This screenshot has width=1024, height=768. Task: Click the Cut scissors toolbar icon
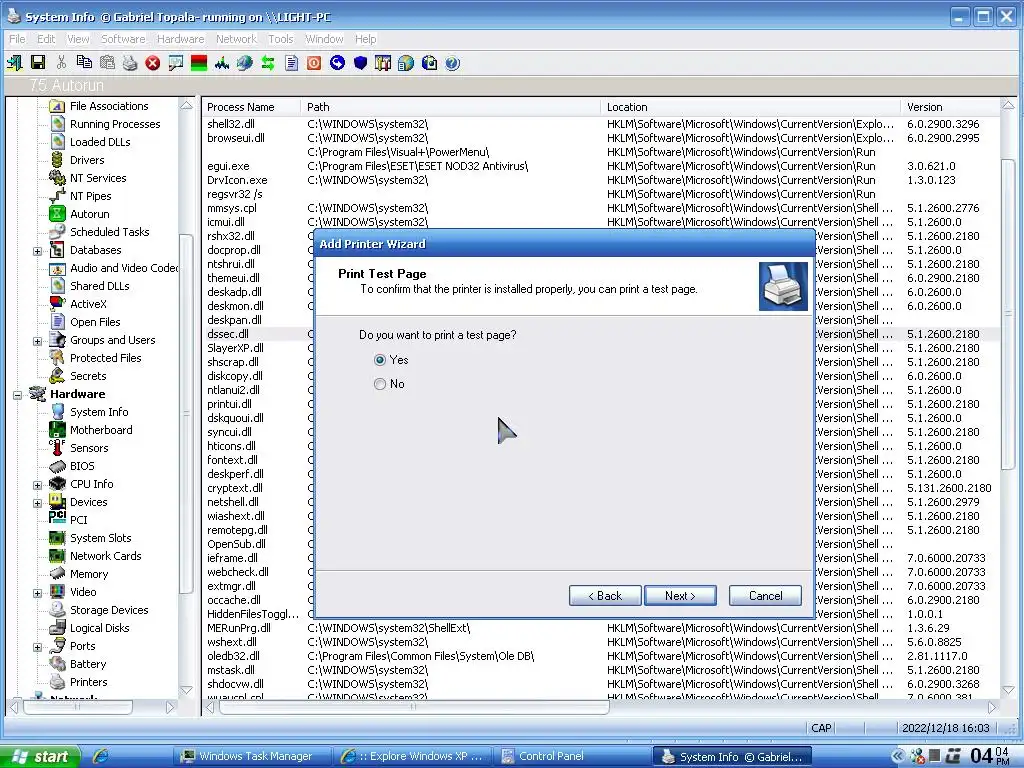tap(61, 63)
